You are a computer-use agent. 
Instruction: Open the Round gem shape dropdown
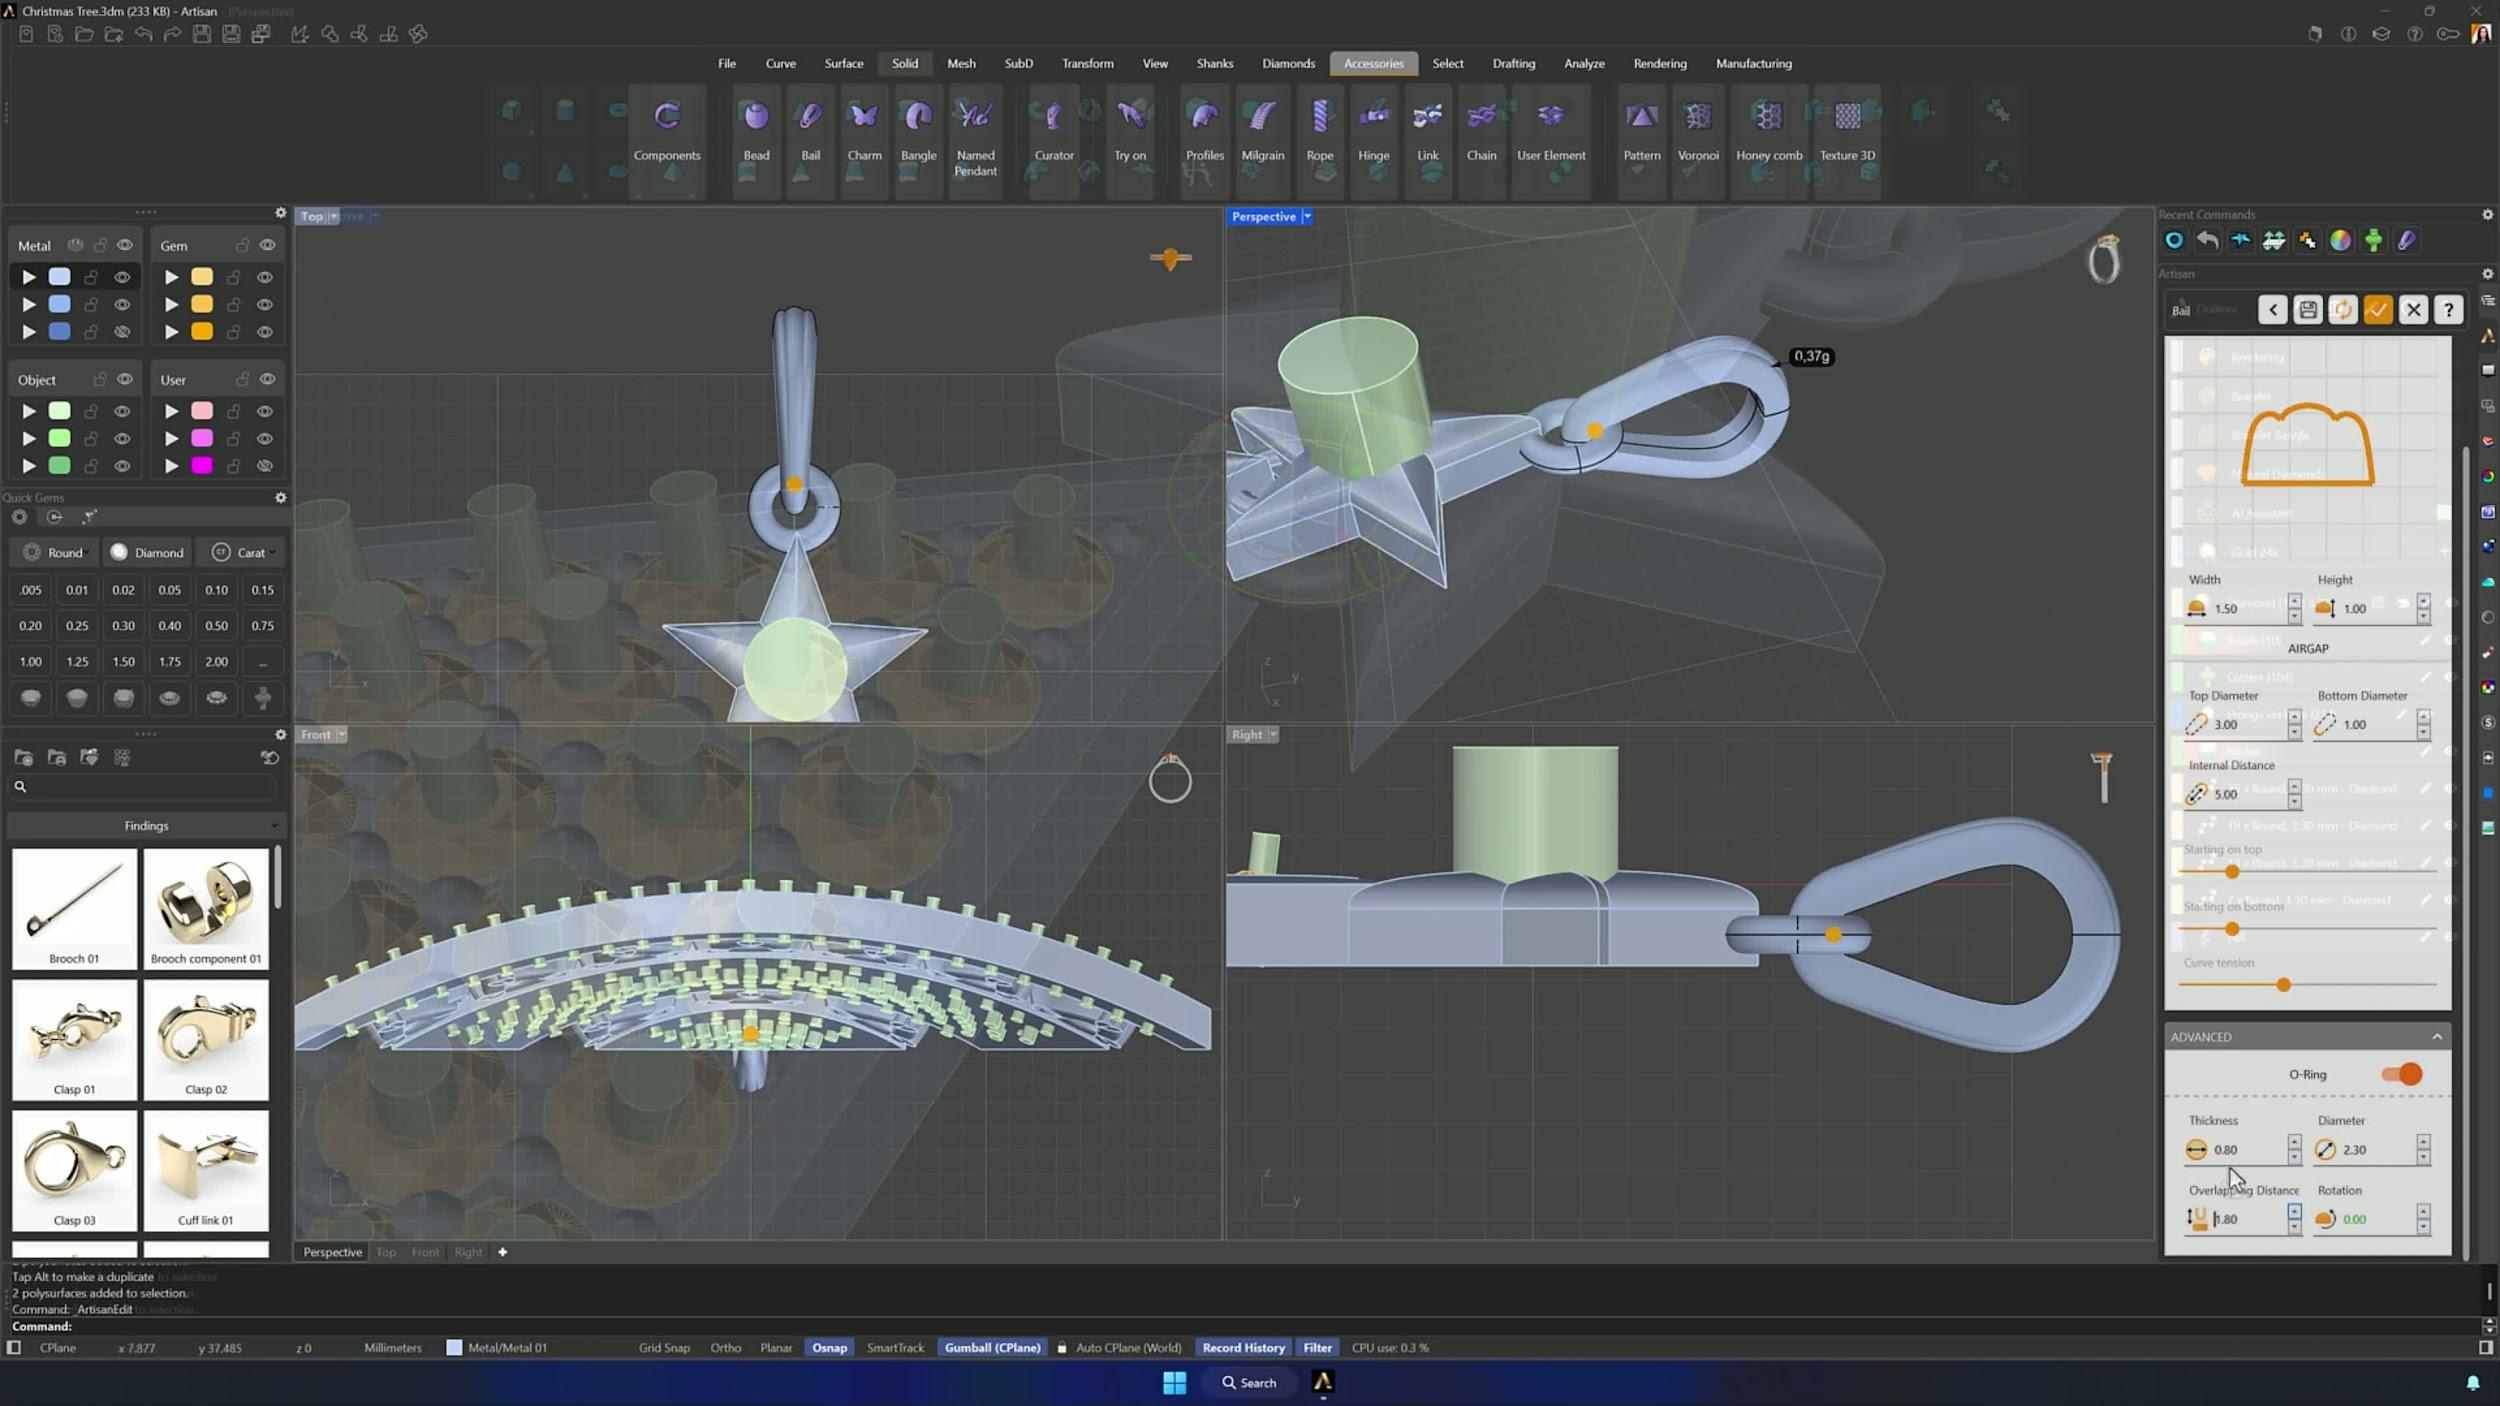click(x=57, y=552)
